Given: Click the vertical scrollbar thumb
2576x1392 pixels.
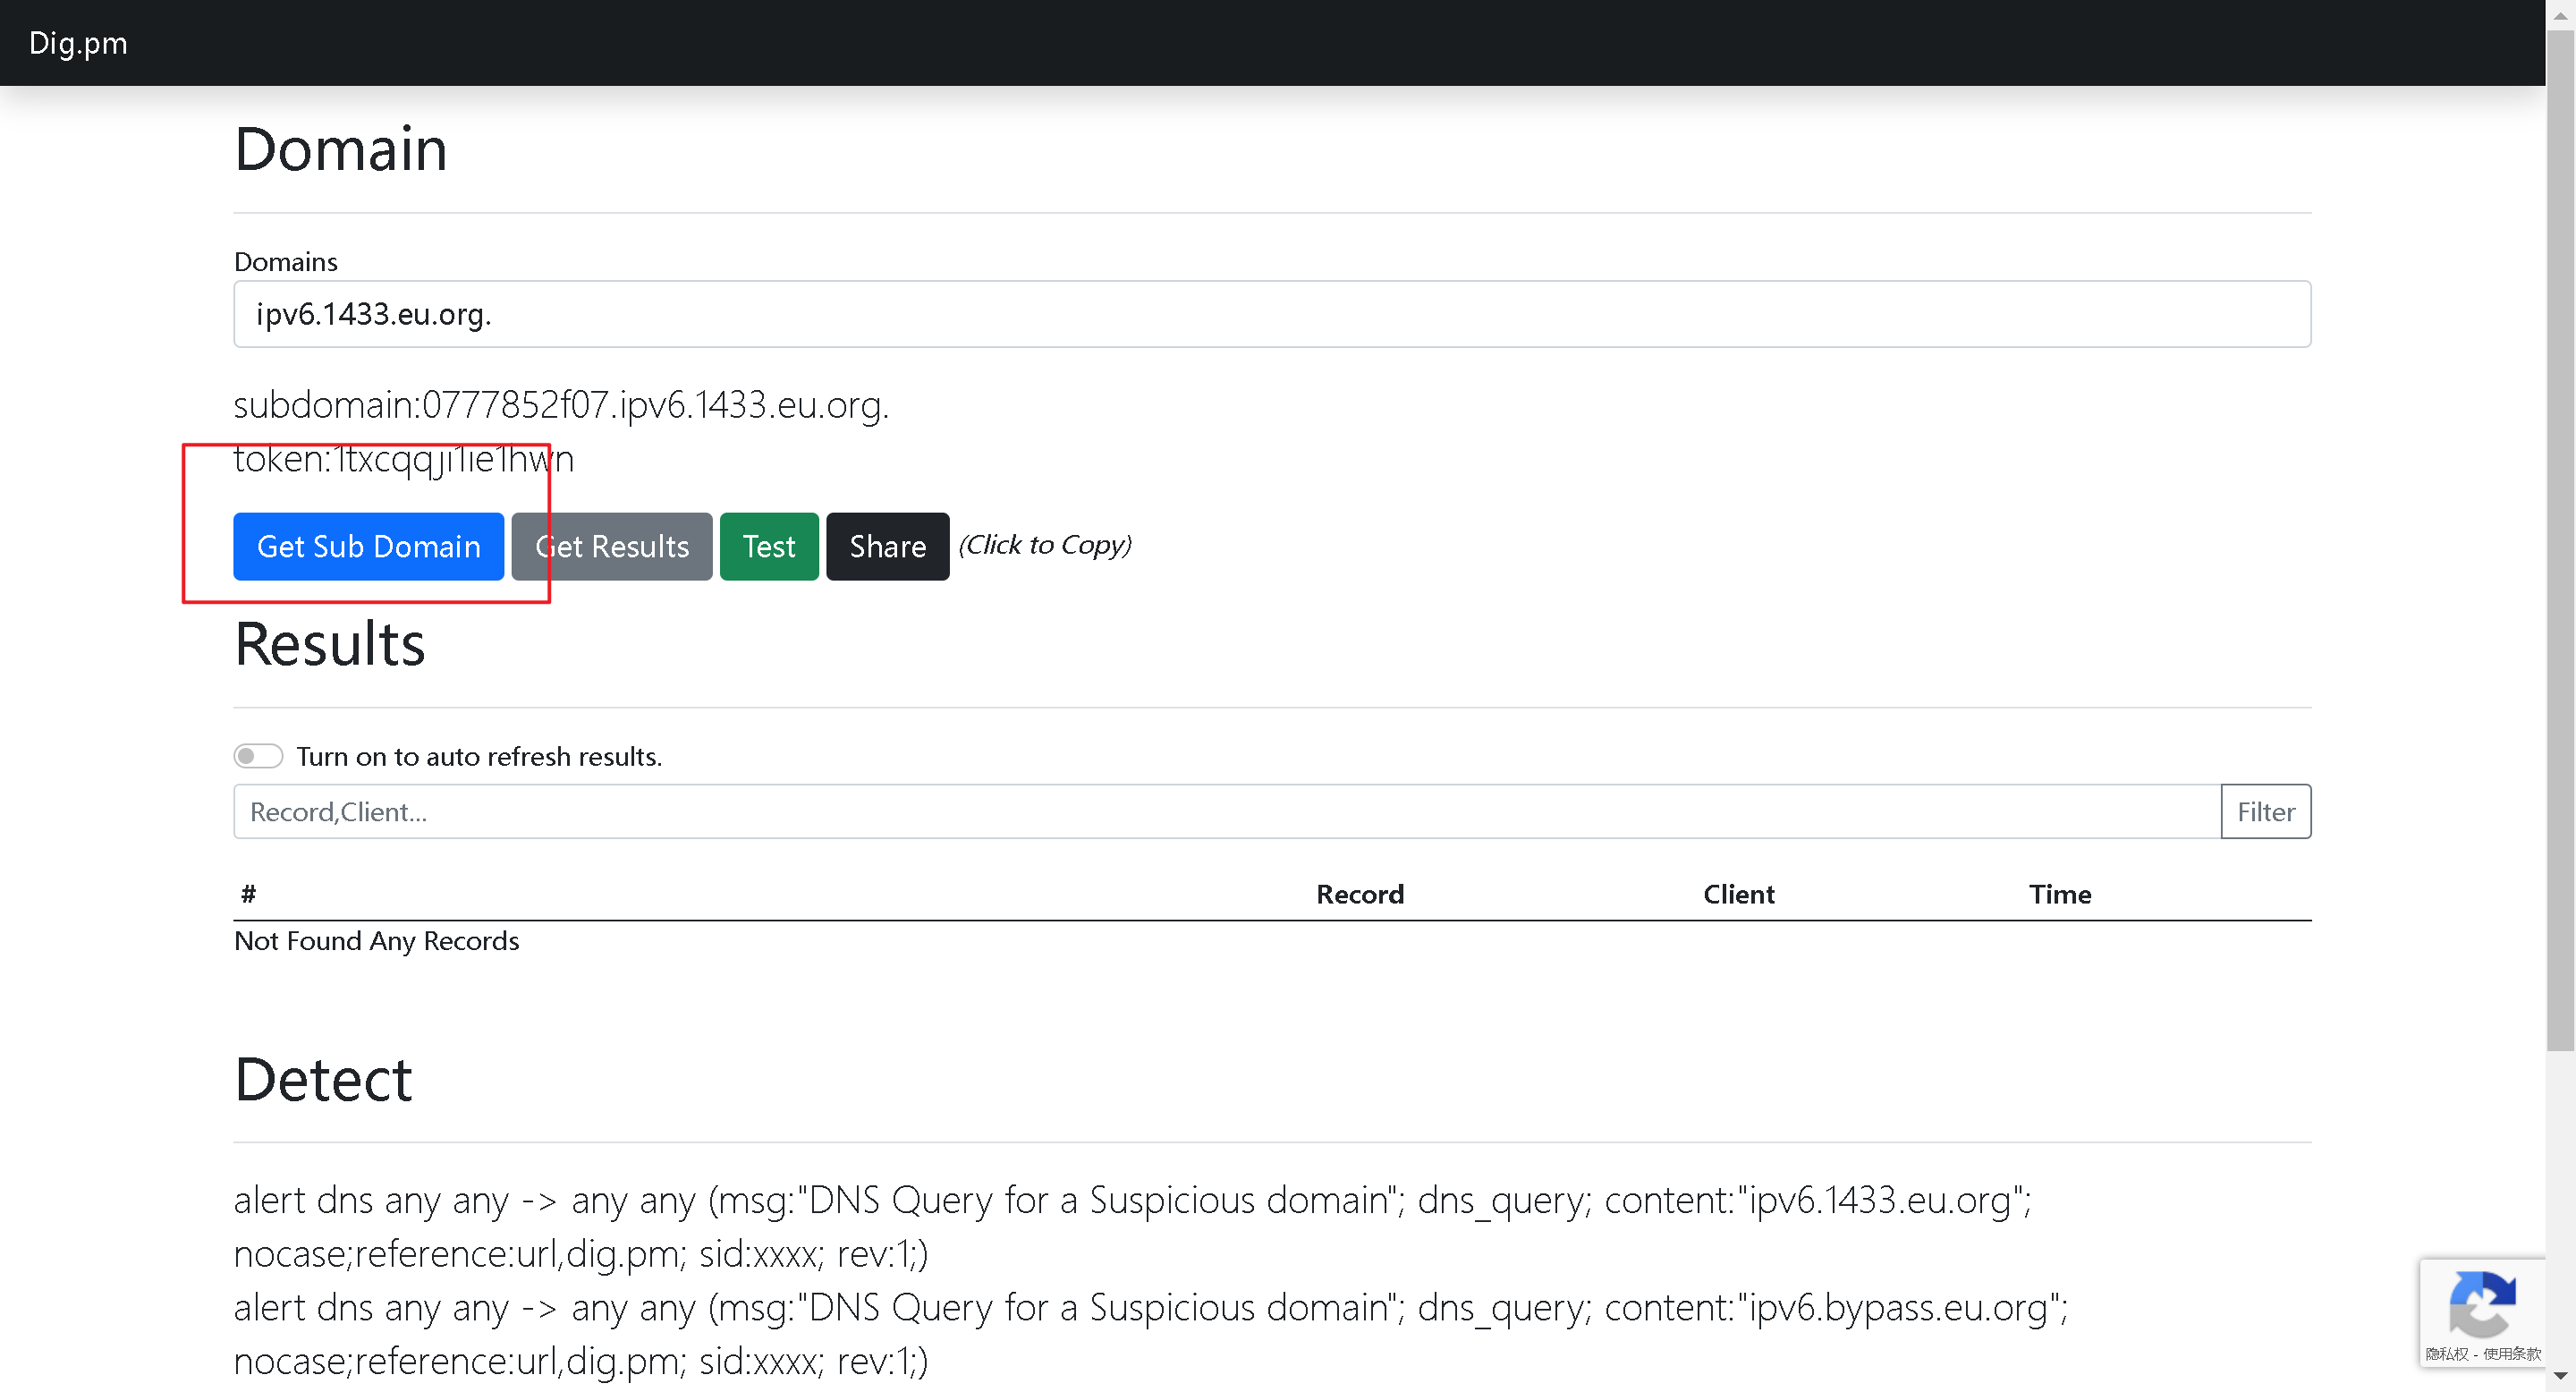Looking at the screenshot, I should tap(2560, 540).
